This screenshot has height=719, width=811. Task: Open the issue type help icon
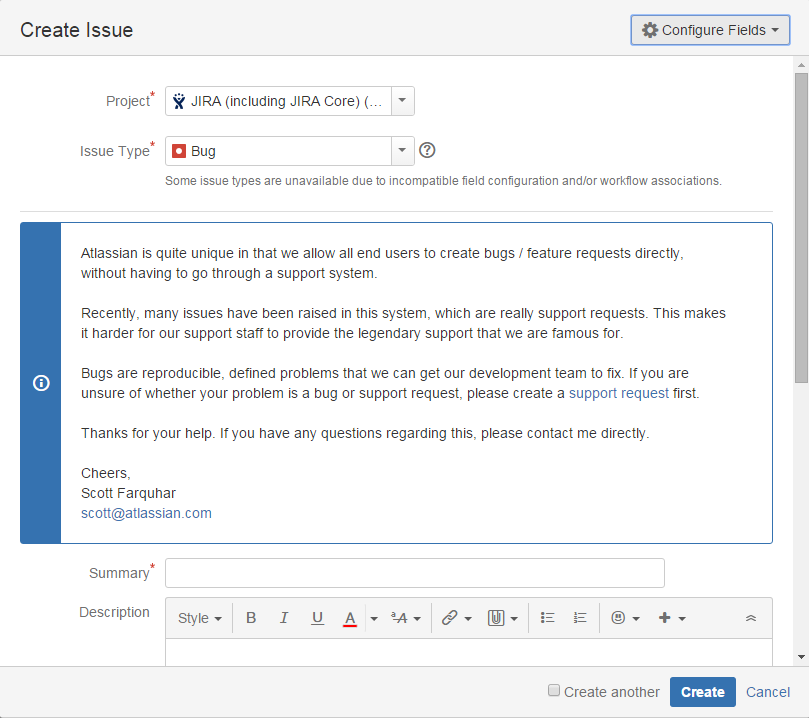(427, 151)
